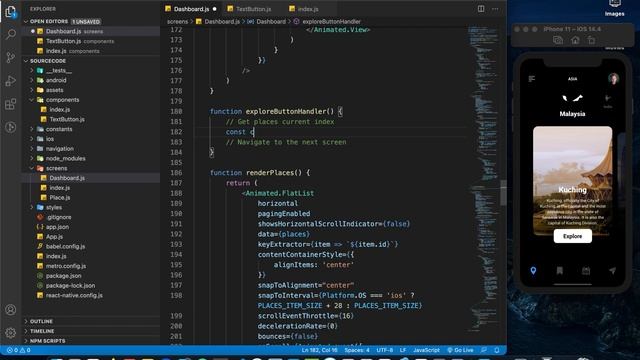Image resolution: width=640 pixels, height=360 pixels.
Task: Change language mode JavaScript in status bar
Action: 426,350
